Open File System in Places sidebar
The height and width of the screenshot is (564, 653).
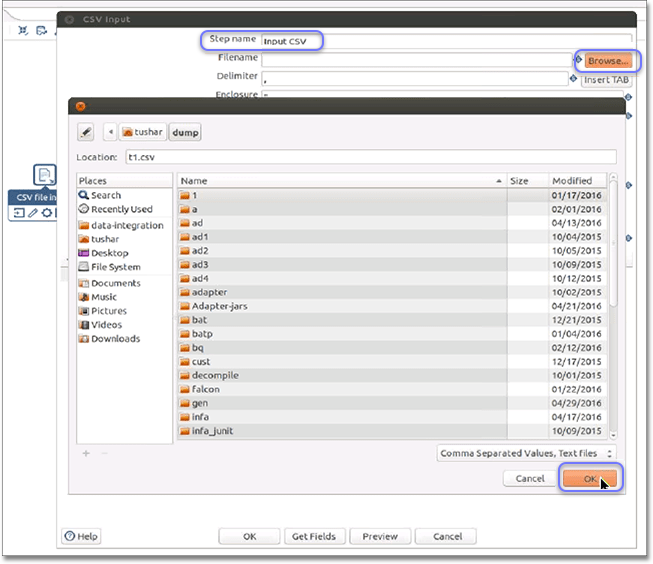(115, 267)
